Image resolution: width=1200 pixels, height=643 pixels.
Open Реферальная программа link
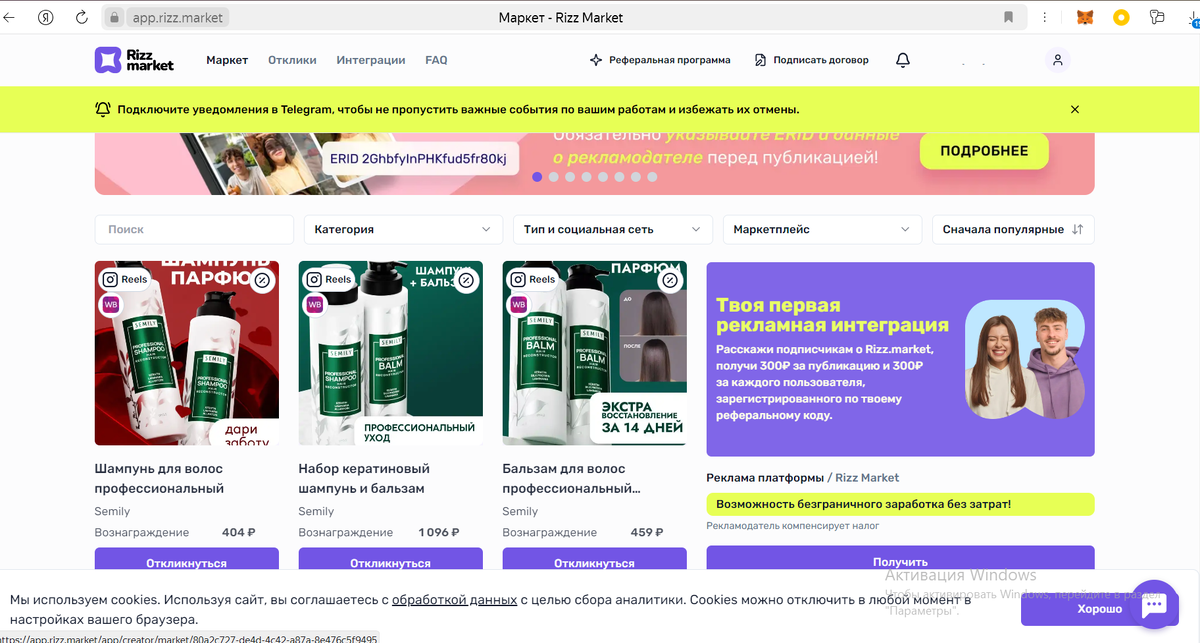[x=661, y=60]
